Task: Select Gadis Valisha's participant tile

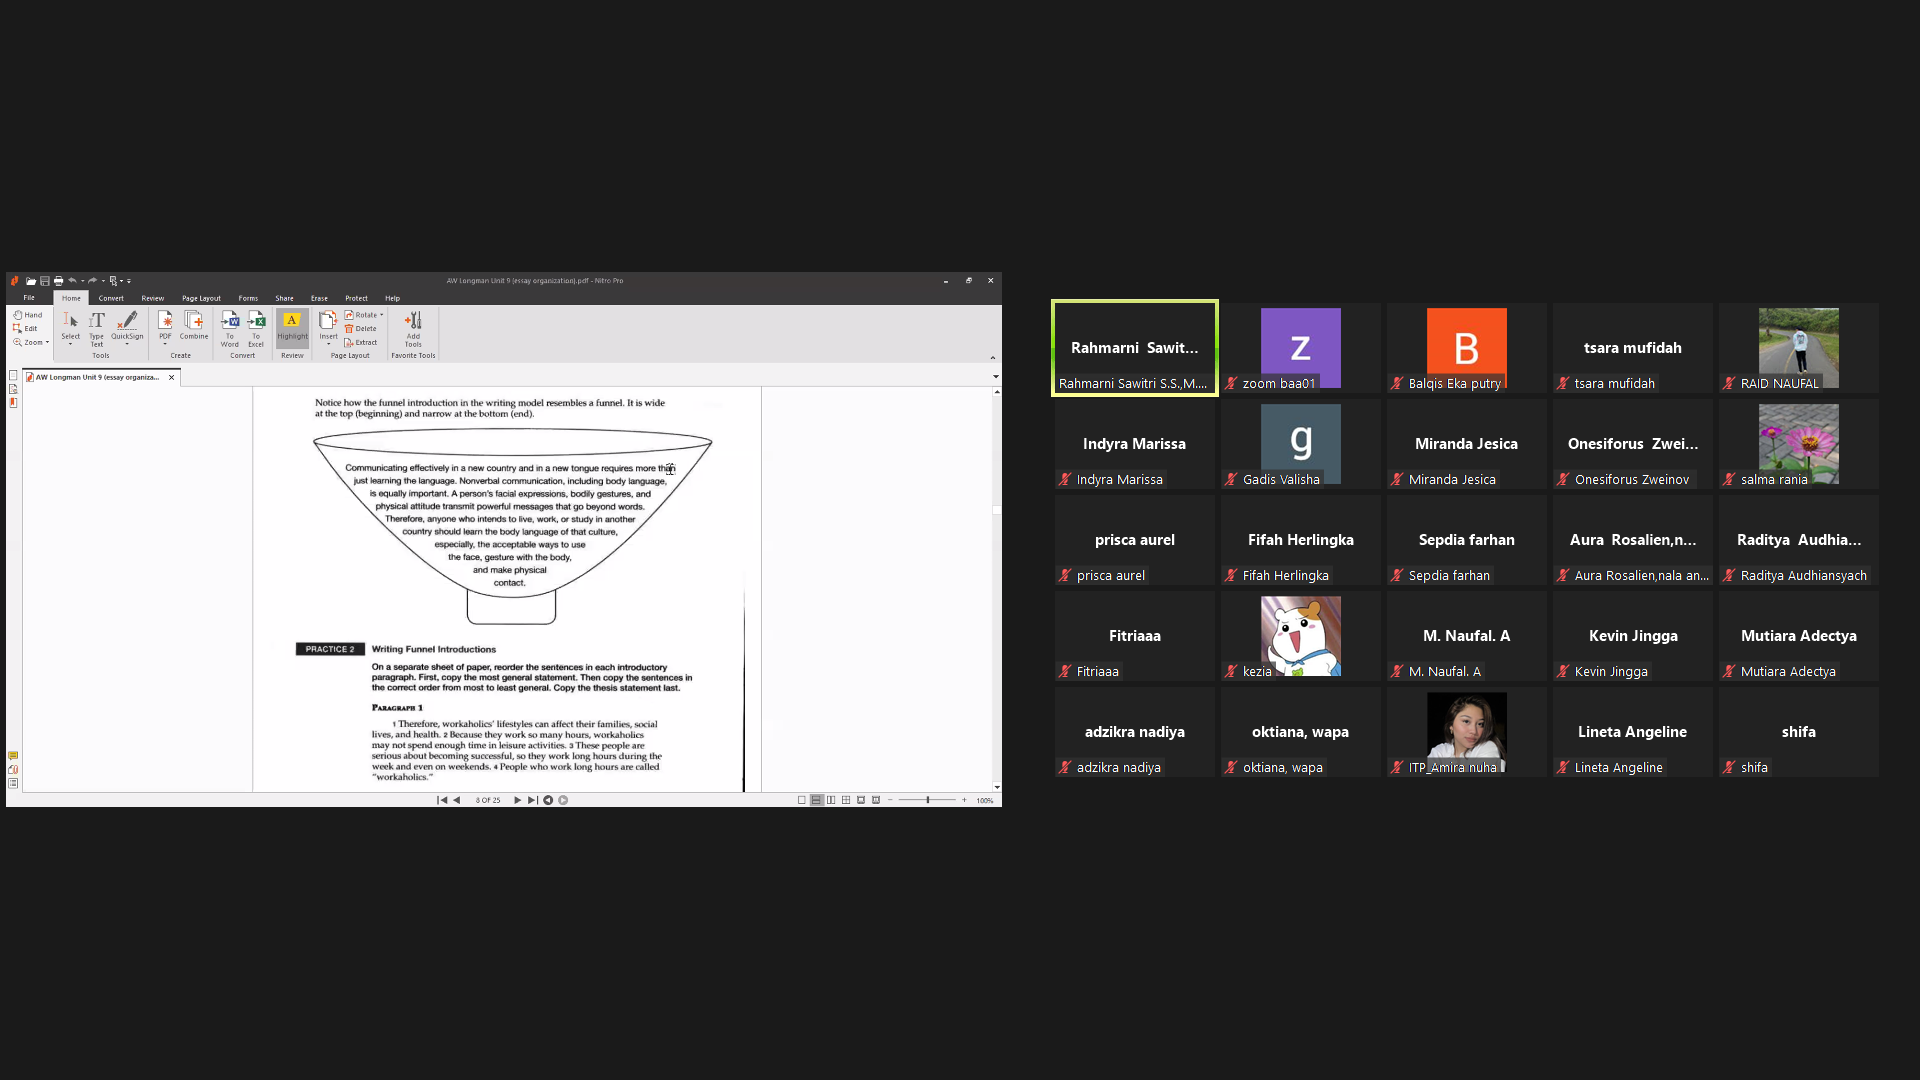Action: pos(1300,444)
